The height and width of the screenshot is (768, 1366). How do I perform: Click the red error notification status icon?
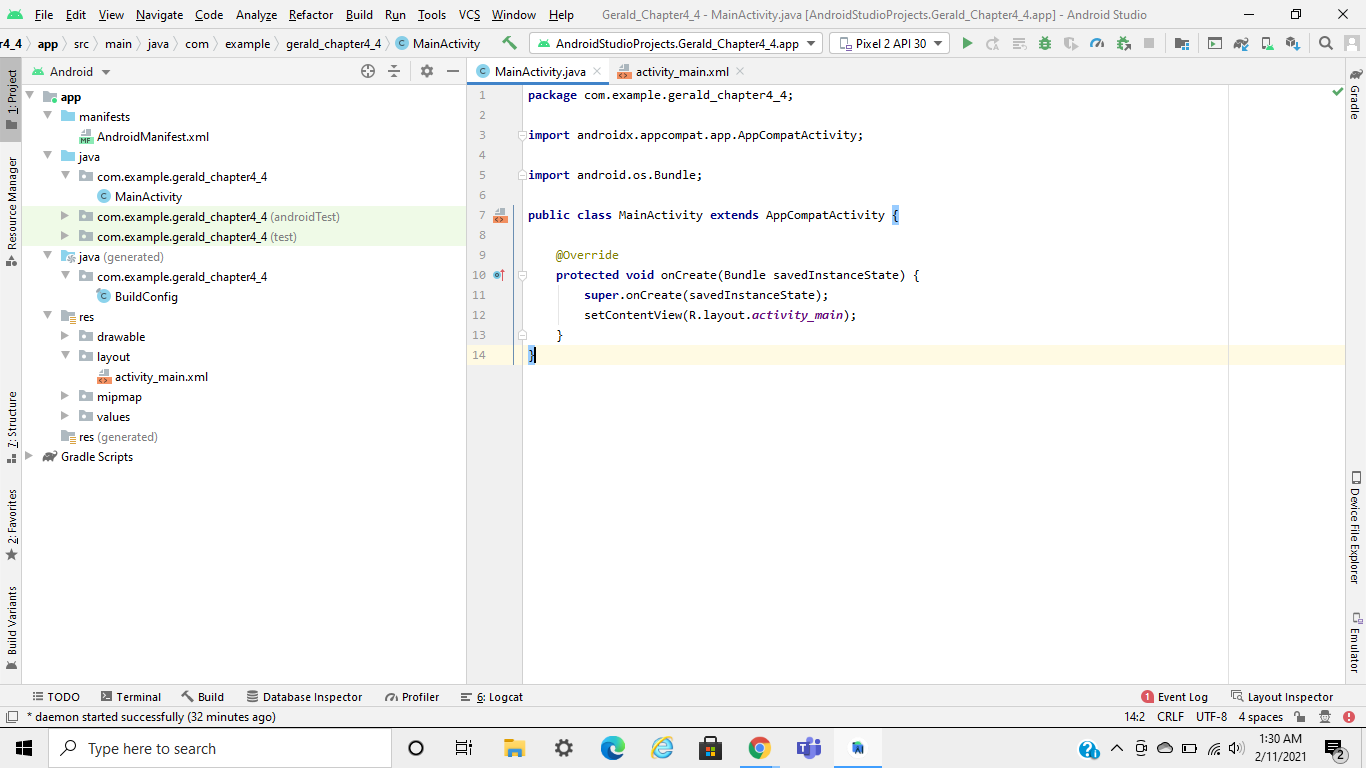point(1349,717)
